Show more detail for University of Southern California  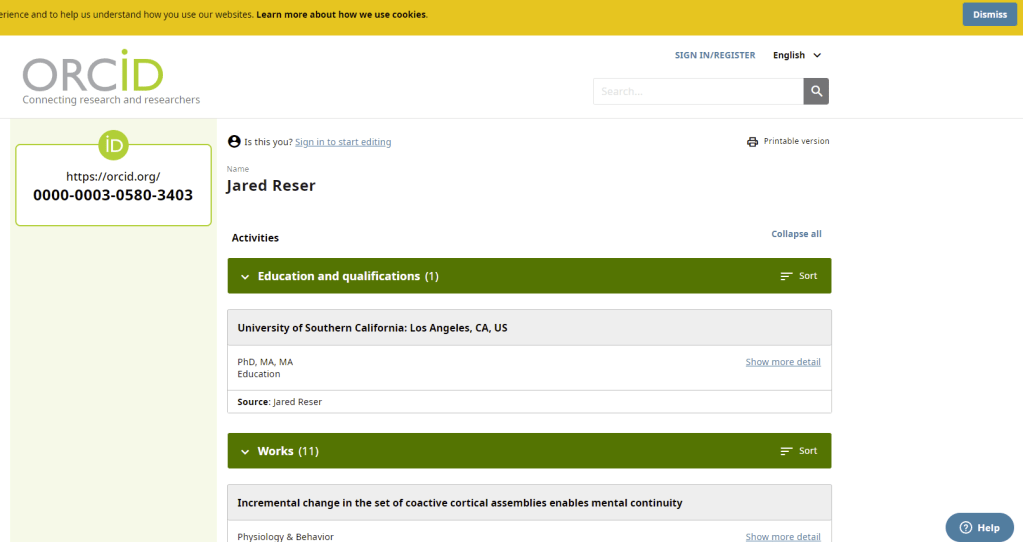click(x=783, y=362)
